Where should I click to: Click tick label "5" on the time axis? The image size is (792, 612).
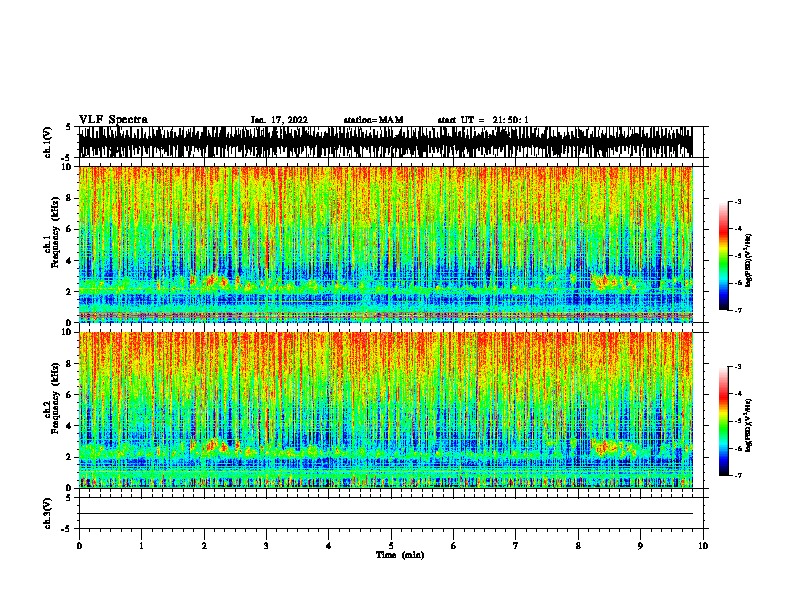click(x=391, y=546)
